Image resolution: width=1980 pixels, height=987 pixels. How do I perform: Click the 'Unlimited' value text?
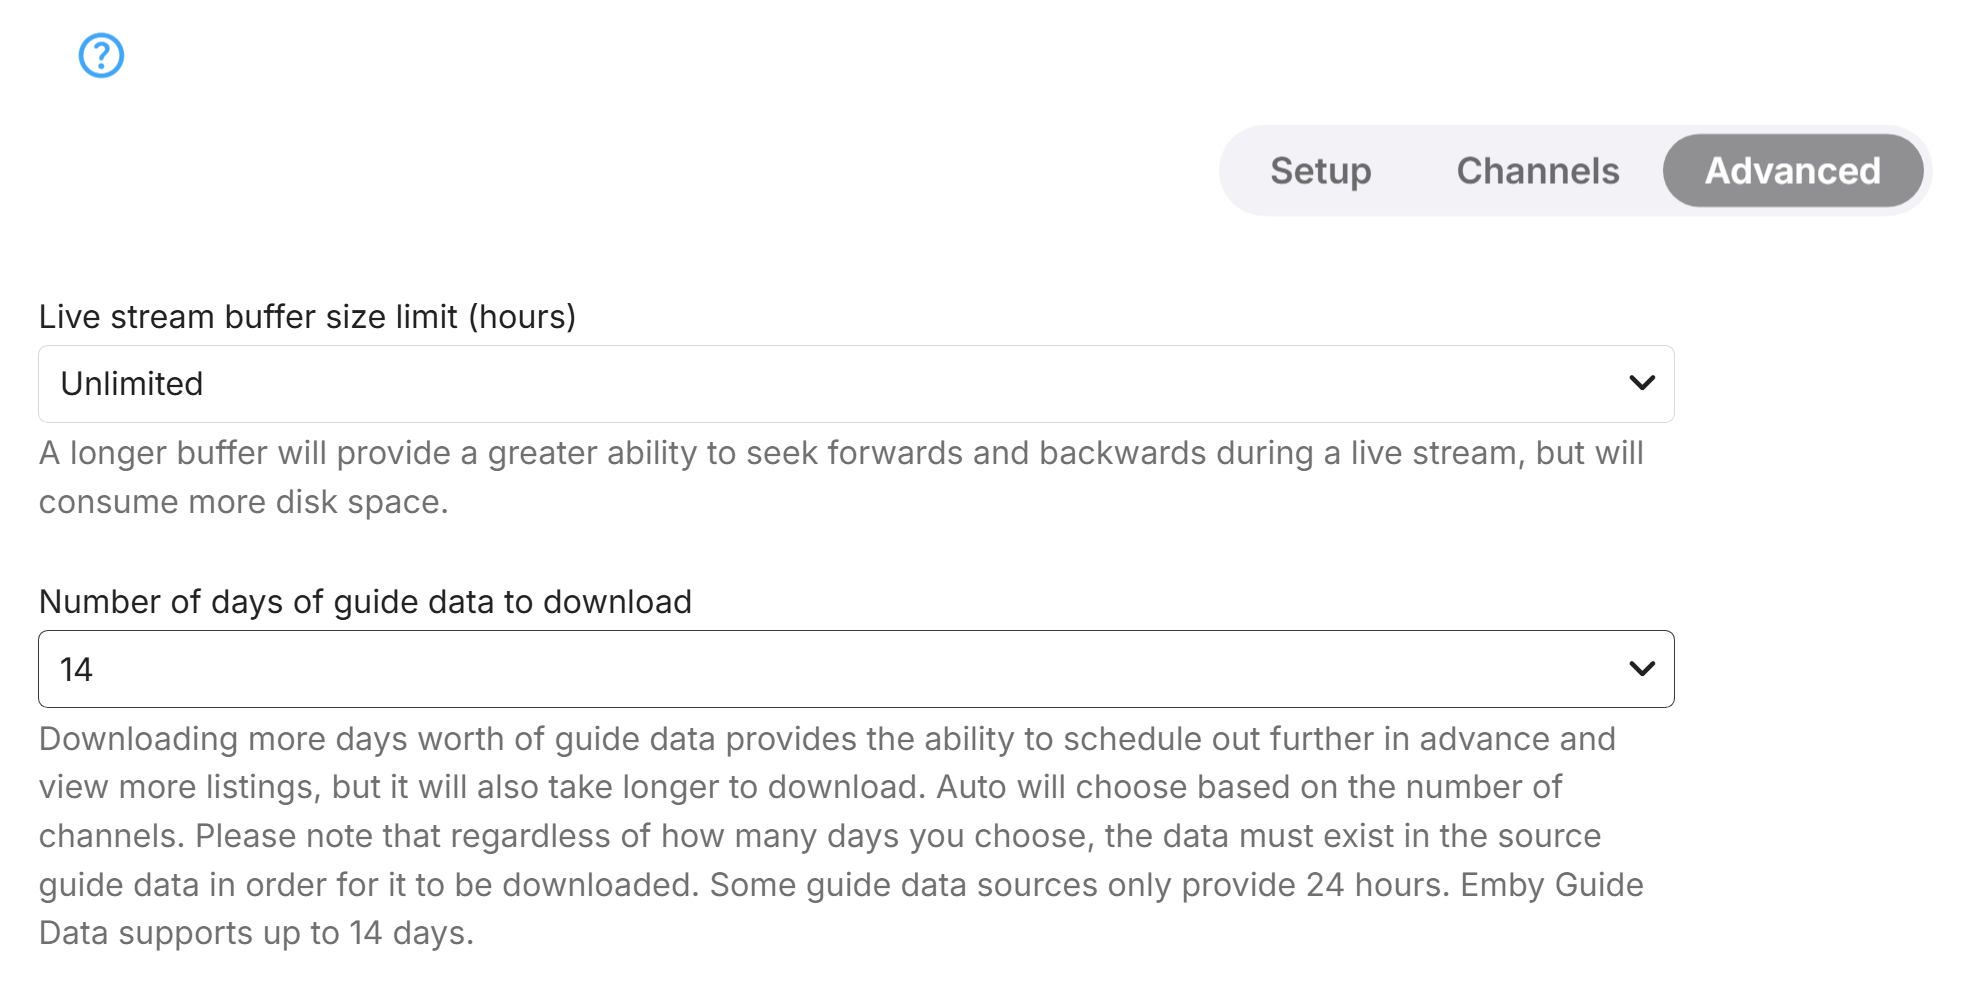[132, 384]
